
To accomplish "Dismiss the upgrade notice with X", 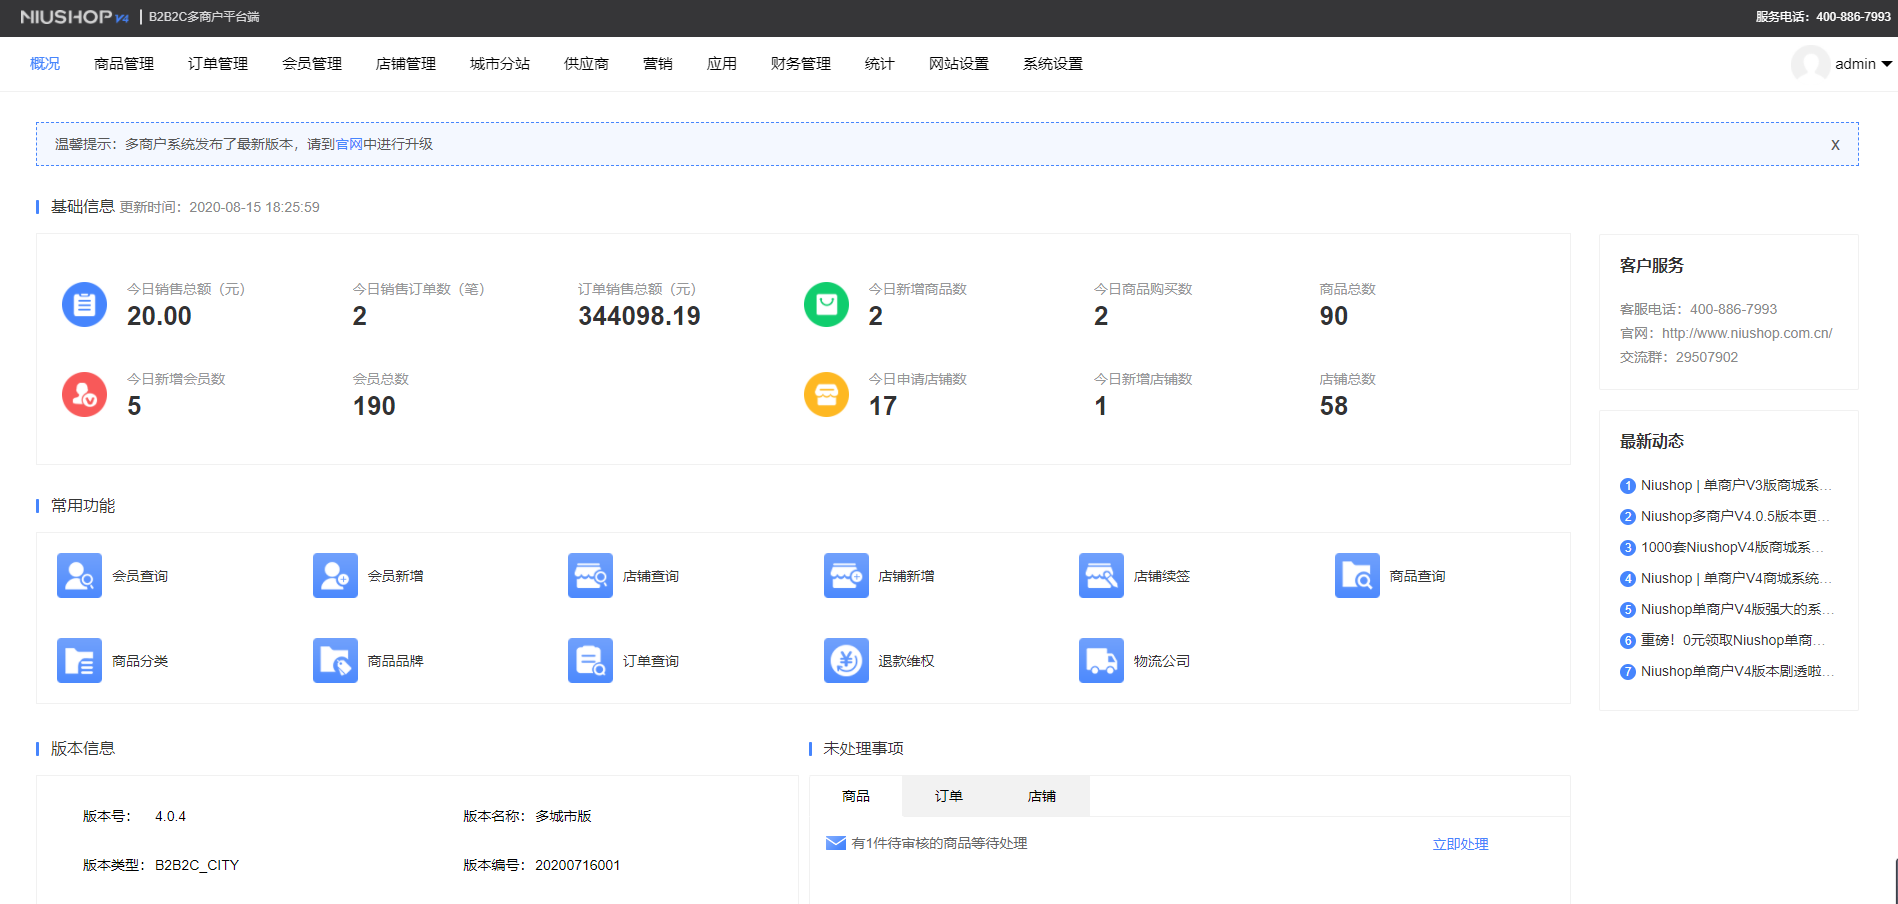I will (1835, 145).
